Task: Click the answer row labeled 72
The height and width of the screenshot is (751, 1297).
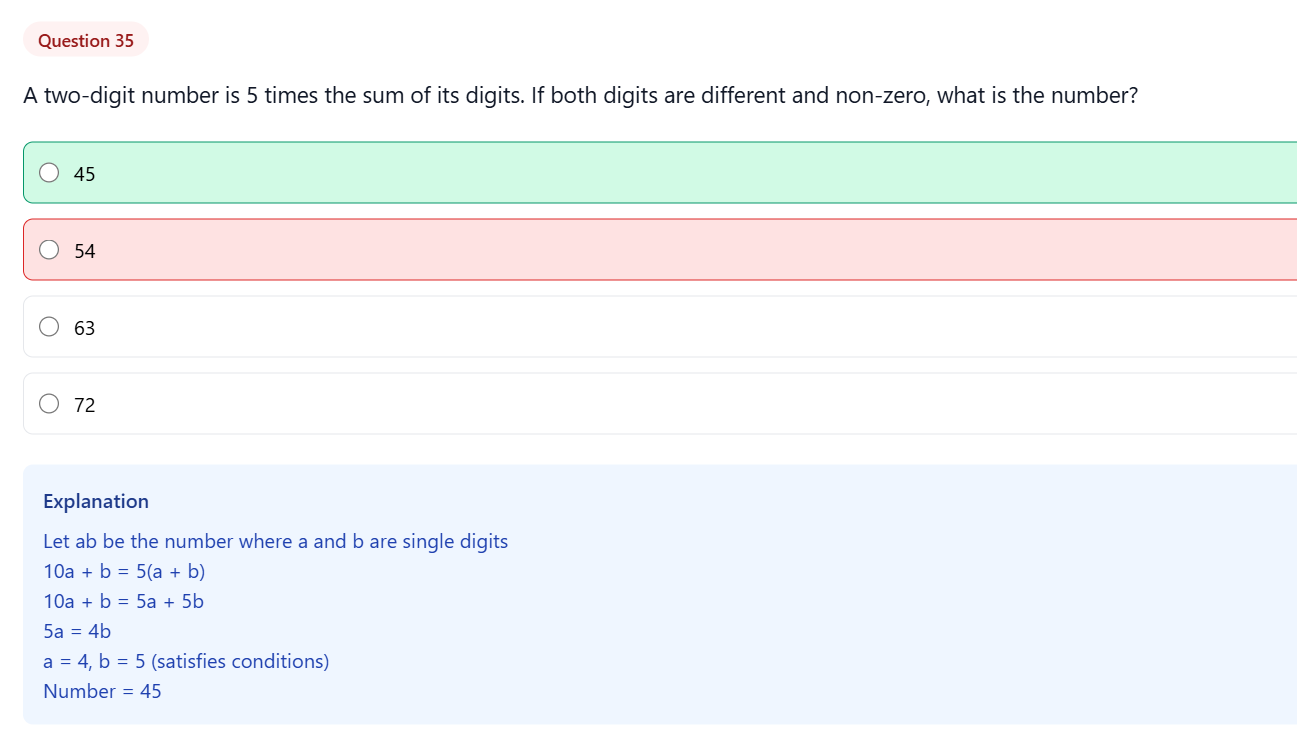Action: point(400,403)
